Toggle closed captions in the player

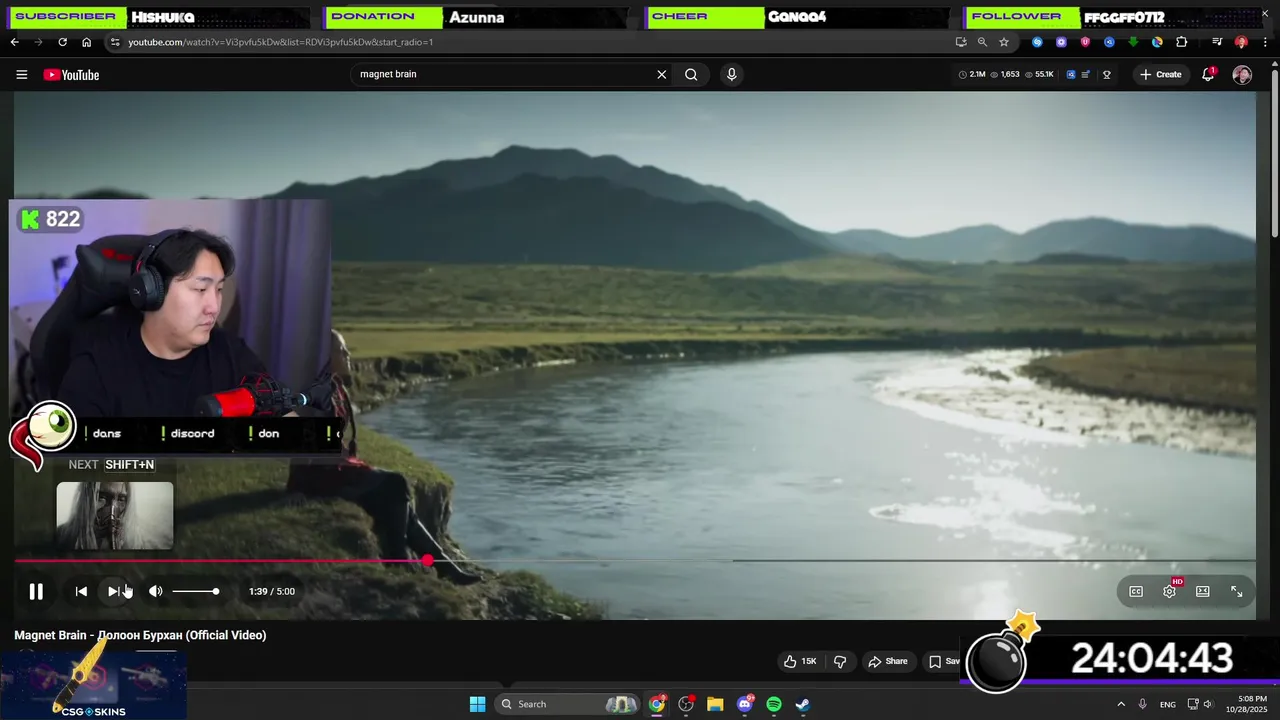pyautogui.click(x=1136, y=591)
